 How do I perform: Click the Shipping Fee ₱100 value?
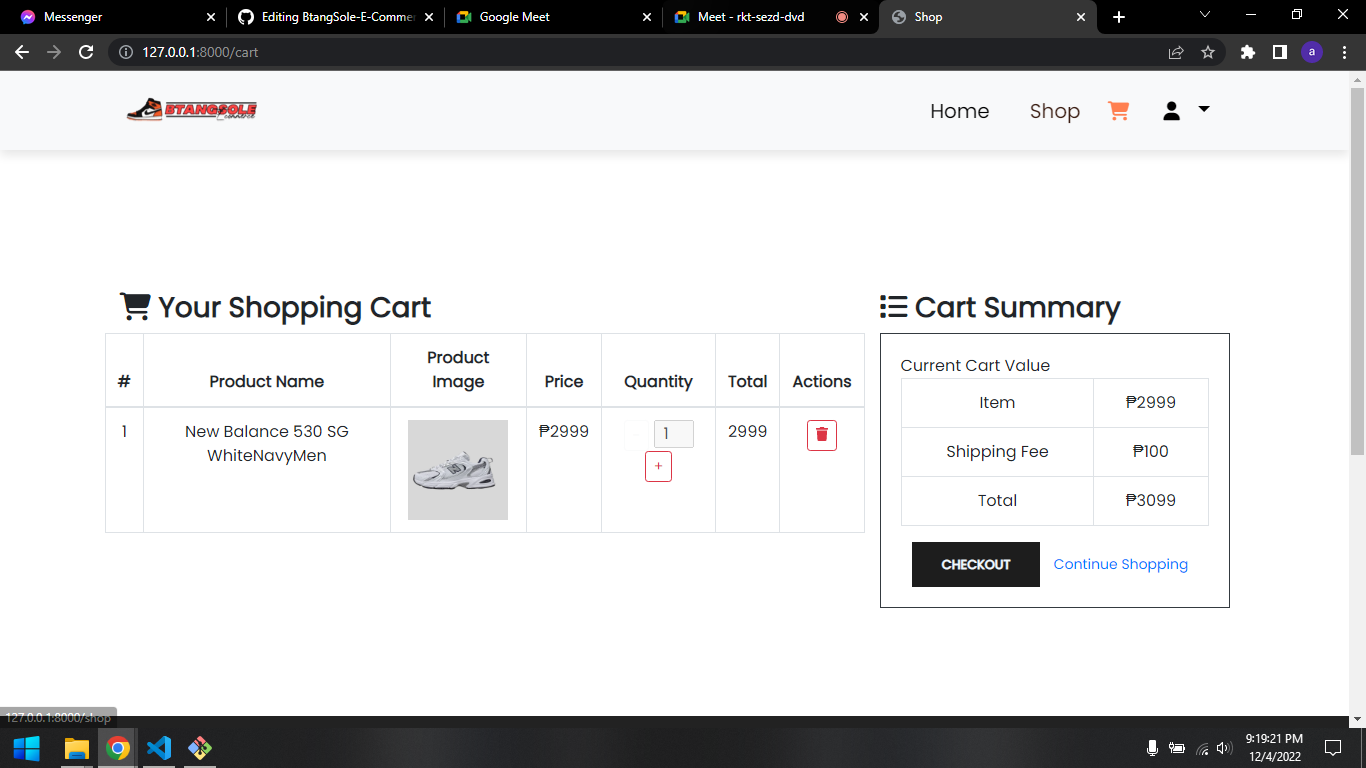click(1151, 451)
